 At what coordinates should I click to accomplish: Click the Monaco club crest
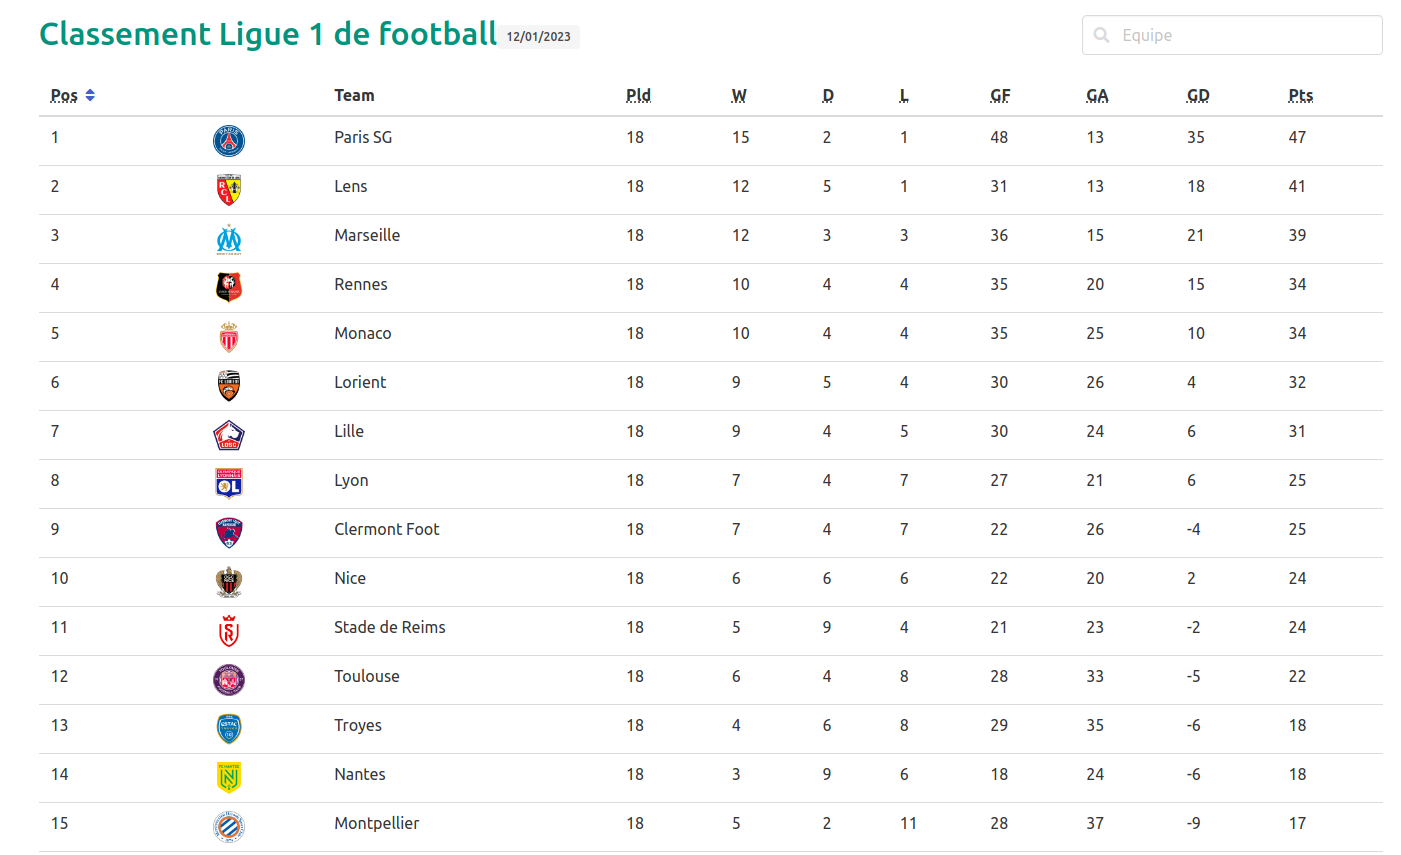point(229,337)
